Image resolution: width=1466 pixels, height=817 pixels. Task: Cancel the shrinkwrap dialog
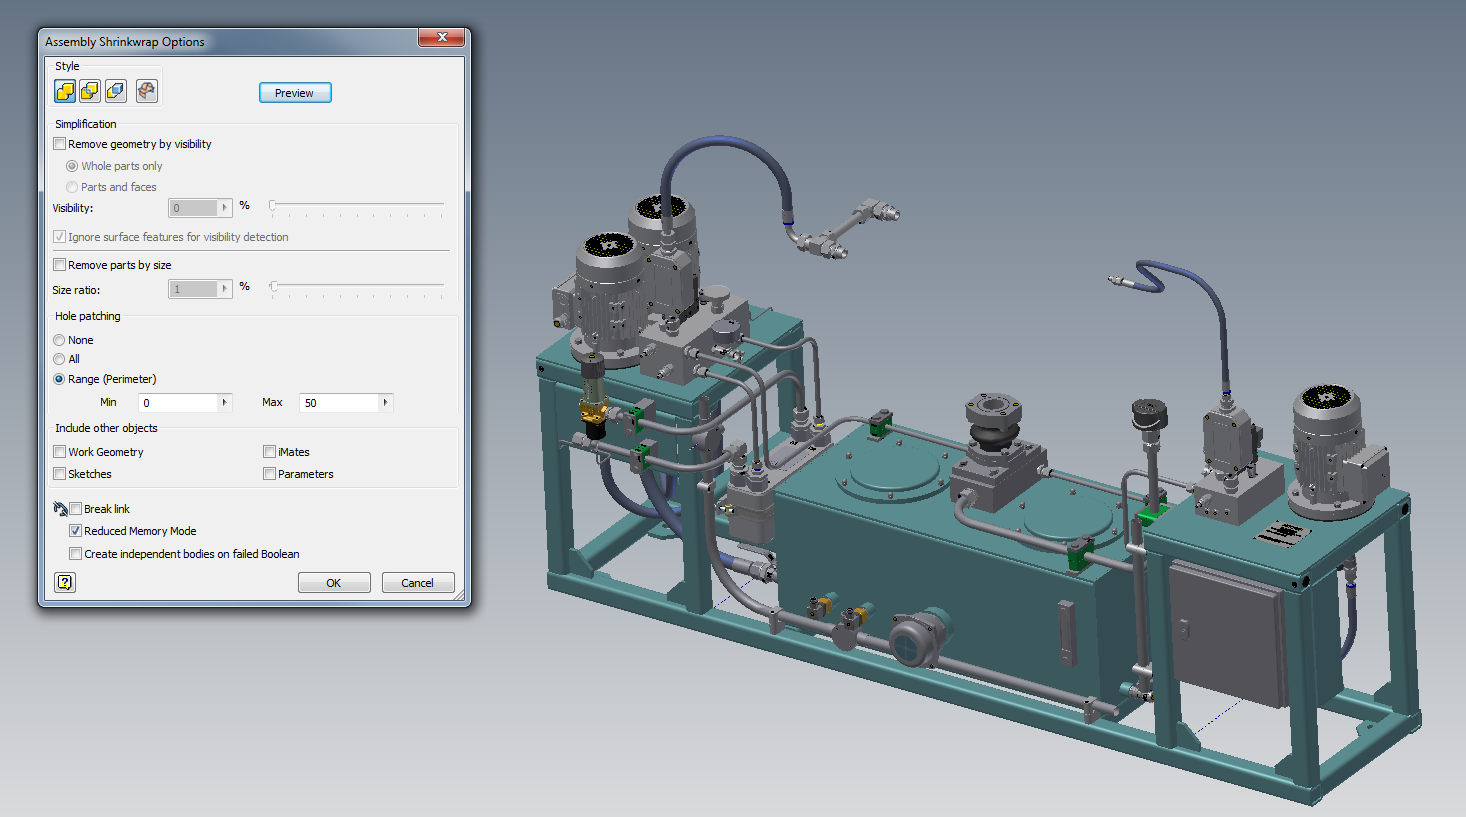[x=418, y=583]
